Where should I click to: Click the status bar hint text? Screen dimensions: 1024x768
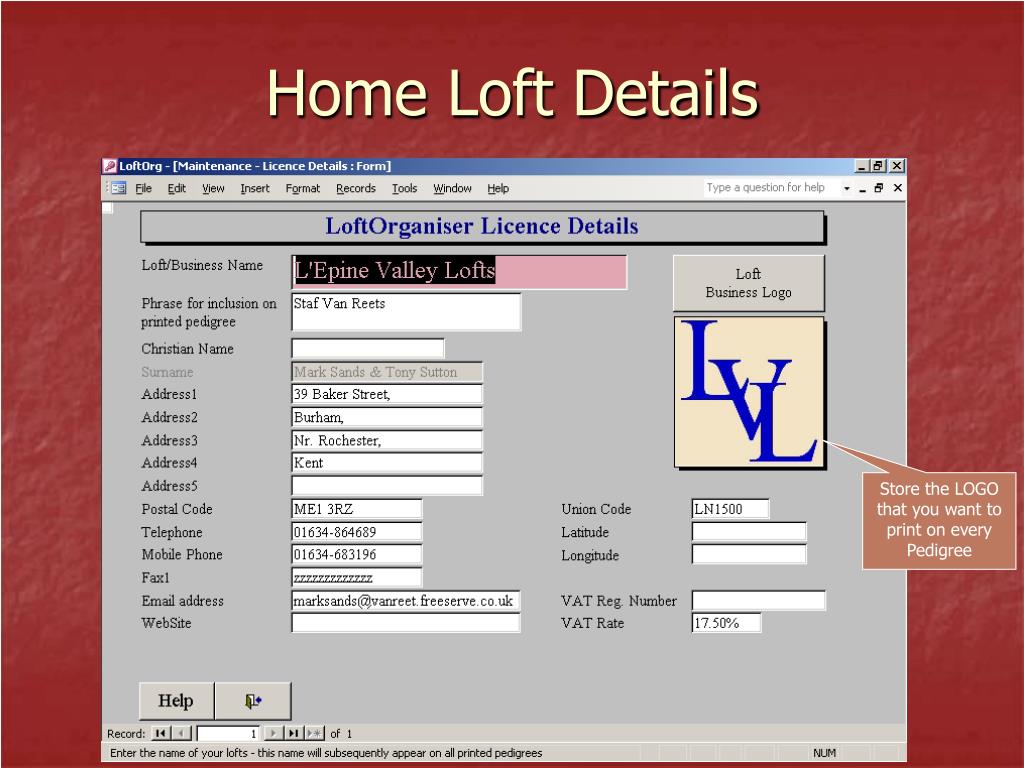coord(326,753)
